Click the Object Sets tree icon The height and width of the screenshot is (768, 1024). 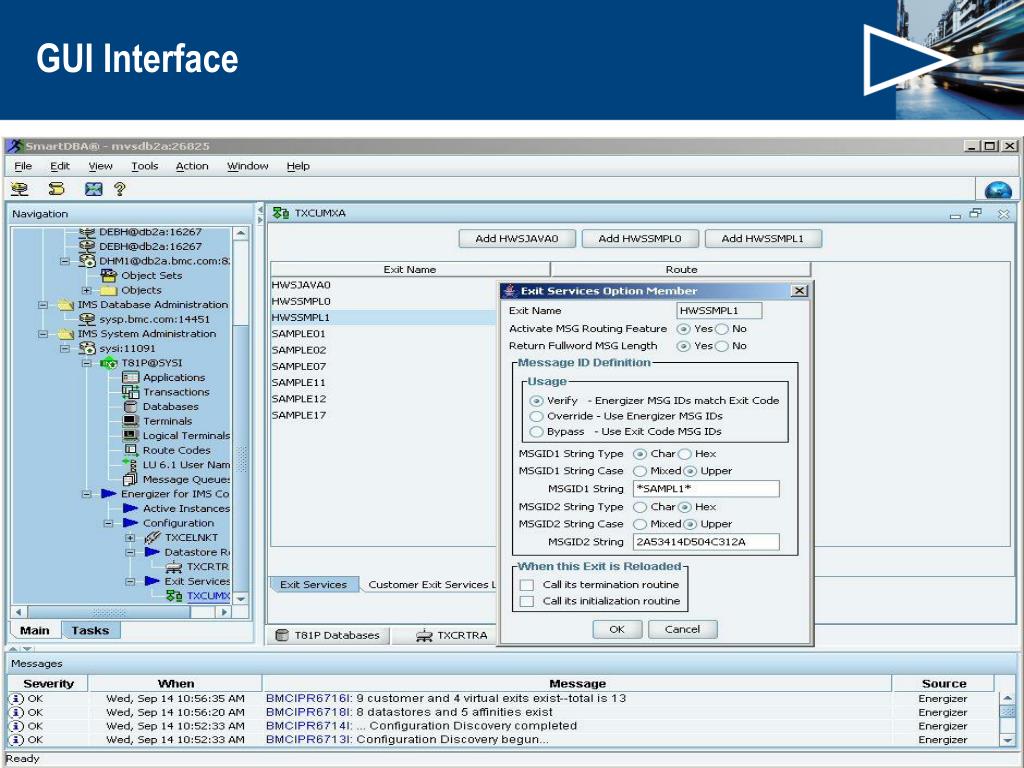[x=108, y=276]
